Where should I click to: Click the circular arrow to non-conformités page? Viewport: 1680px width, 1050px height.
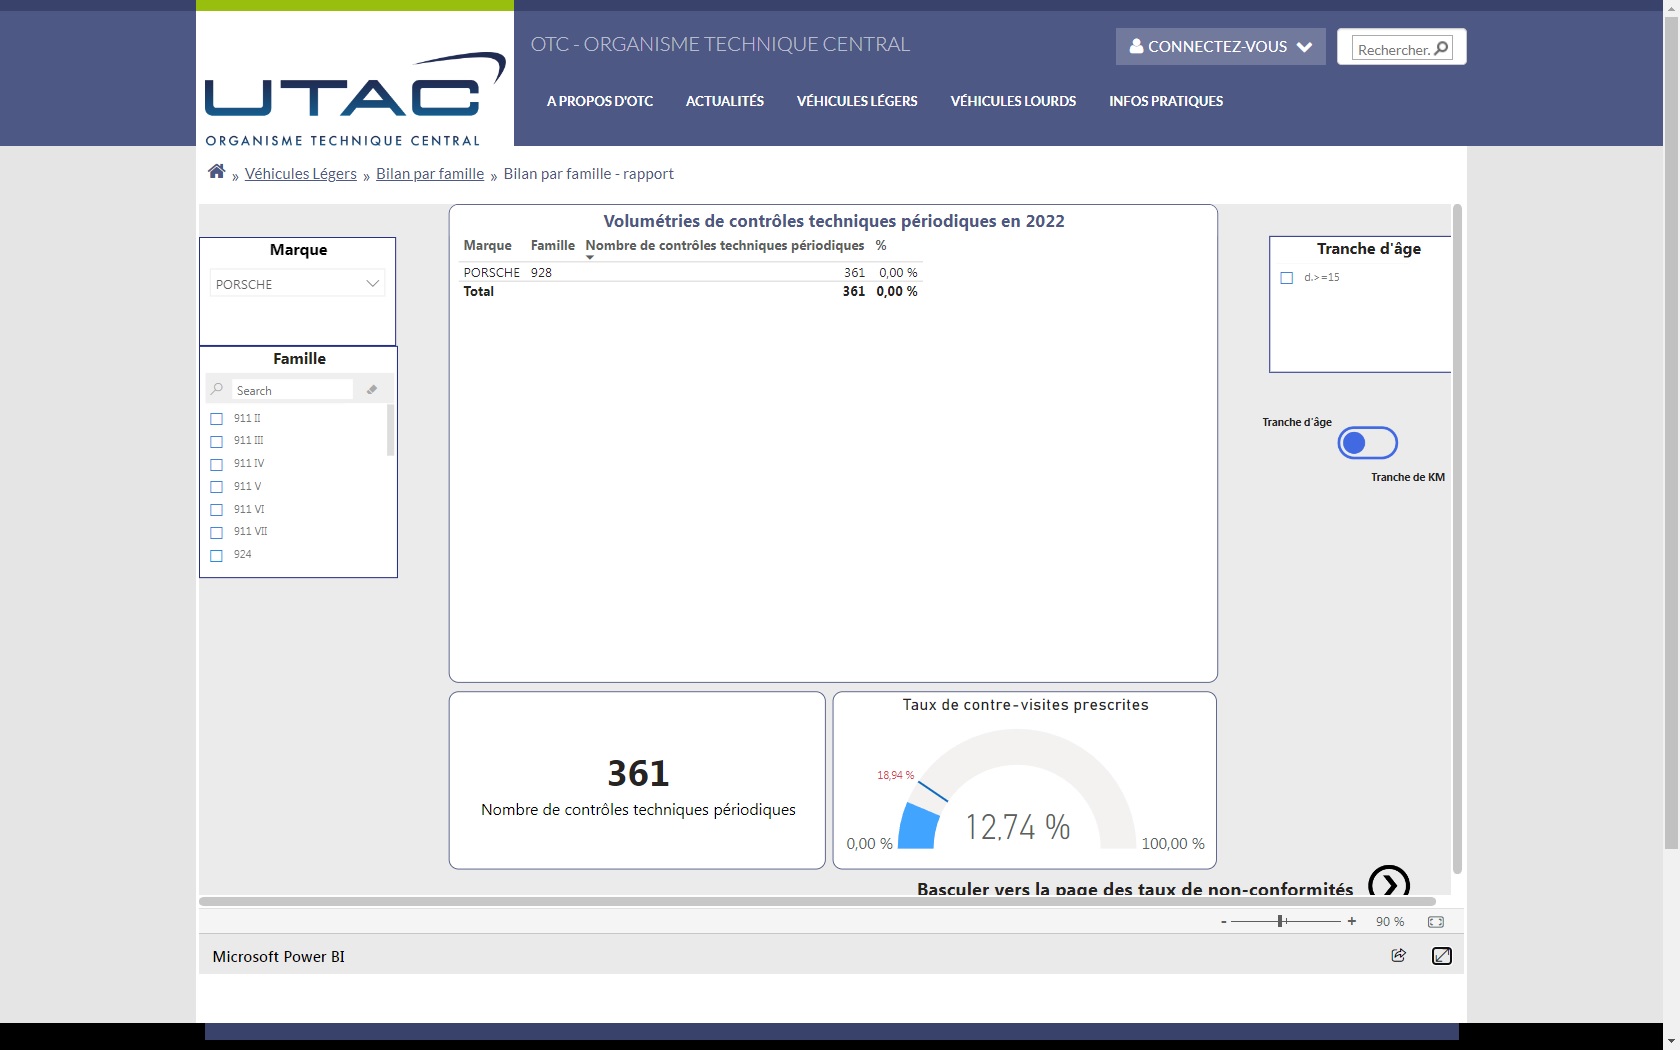coord(1389,883)
